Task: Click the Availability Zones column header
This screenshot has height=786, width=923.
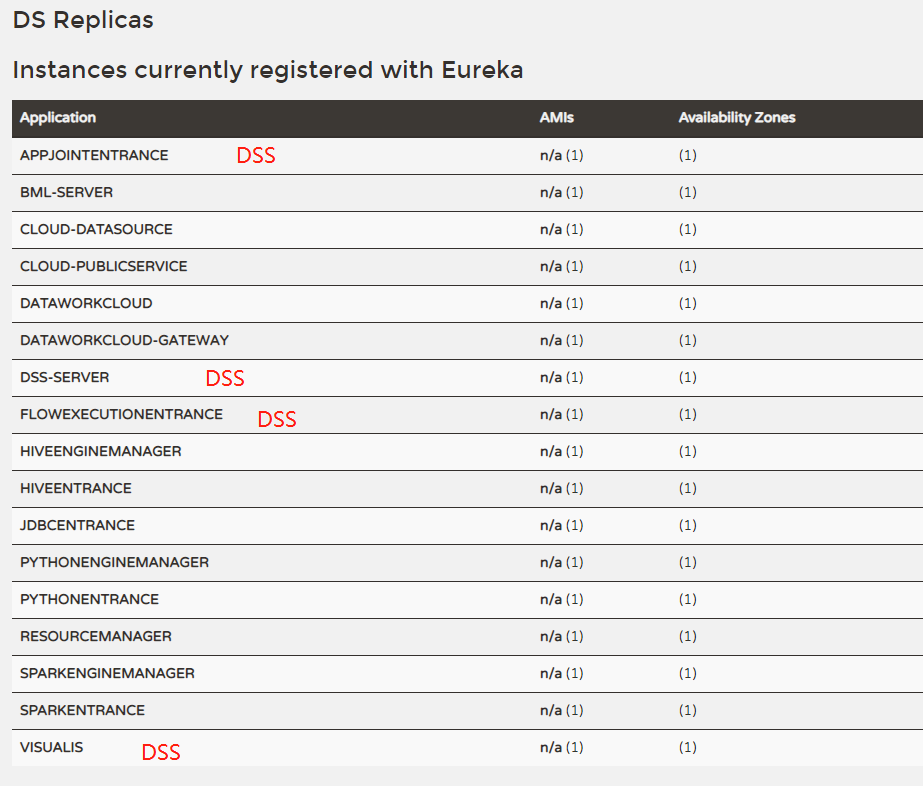Action: click(x=737, y=117)
